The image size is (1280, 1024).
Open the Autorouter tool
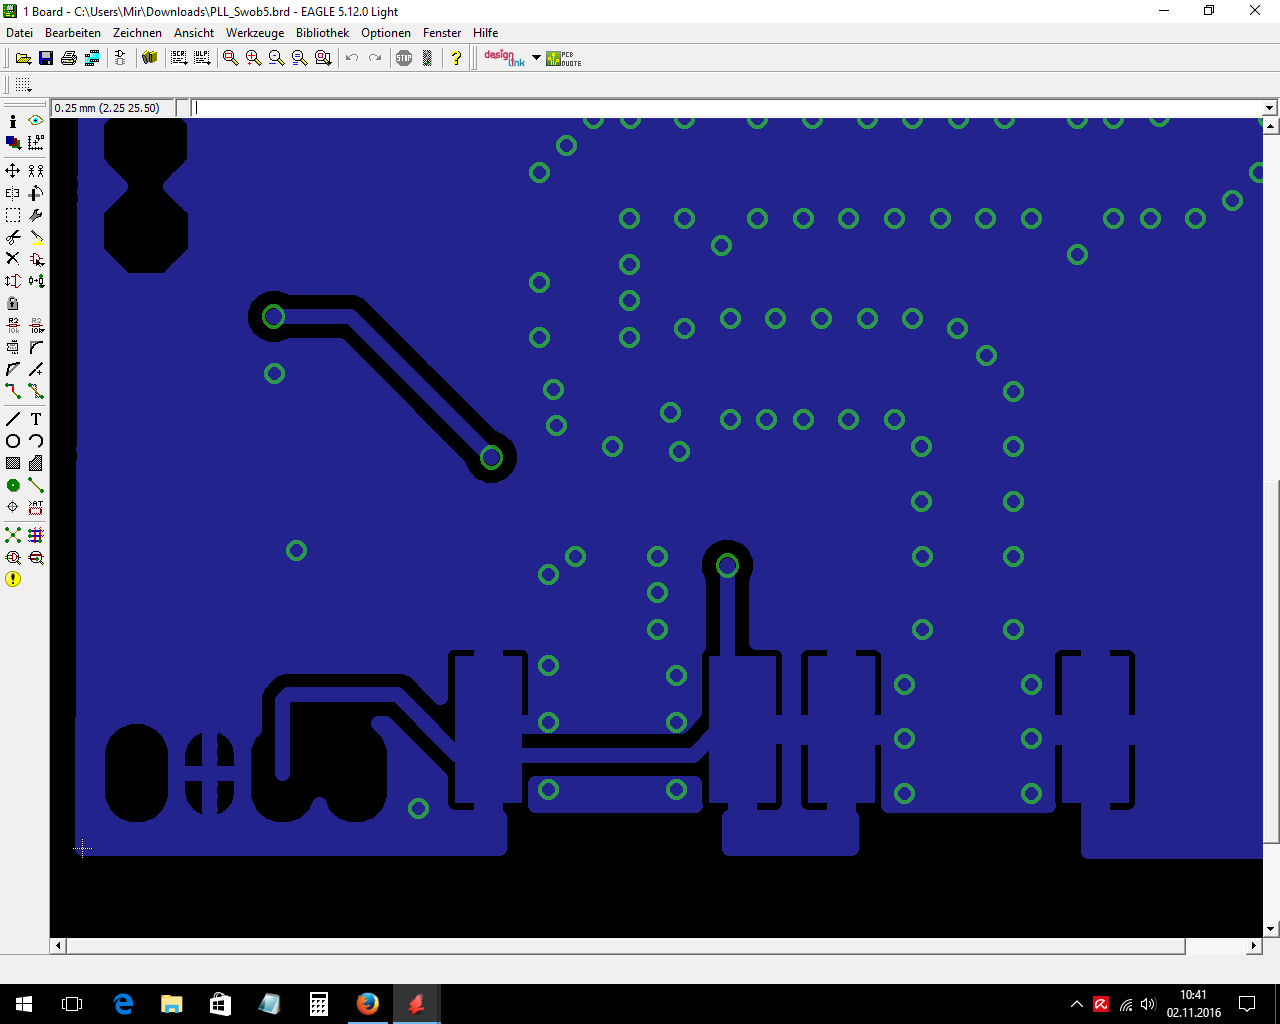[x=36, y=535]
